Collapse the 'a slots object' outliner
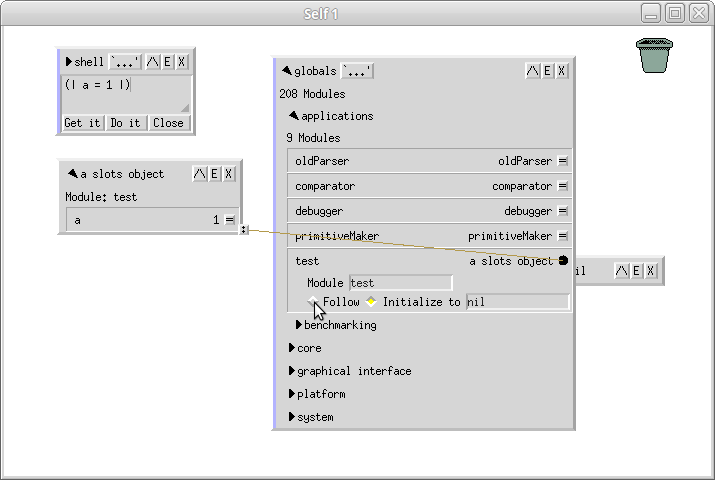The height and width of the screenshot is (480, 715). click(72, 174)
